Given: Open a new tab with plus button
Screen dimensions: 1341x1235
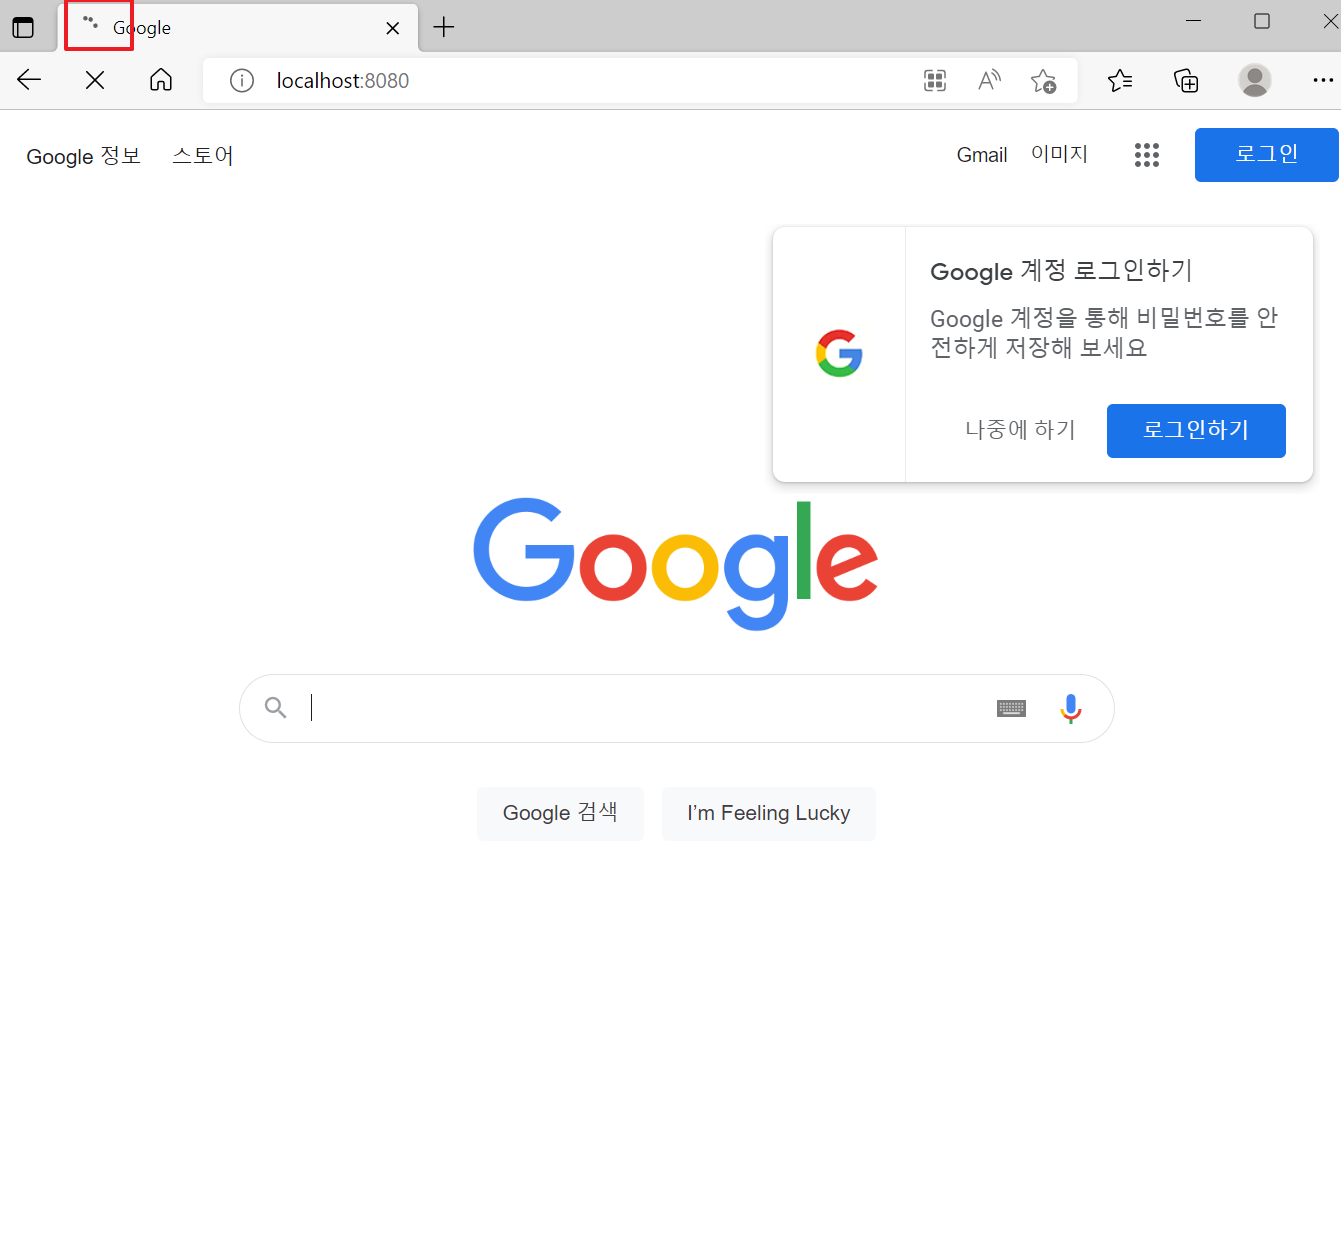Looking at the screenshot, I should 444,27.
